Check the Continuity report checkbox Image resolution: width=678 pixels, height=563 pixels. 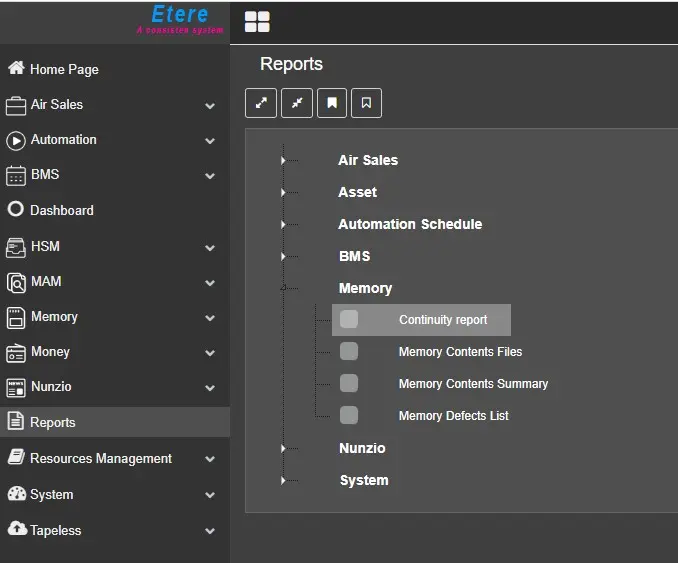tap(349, 319)
